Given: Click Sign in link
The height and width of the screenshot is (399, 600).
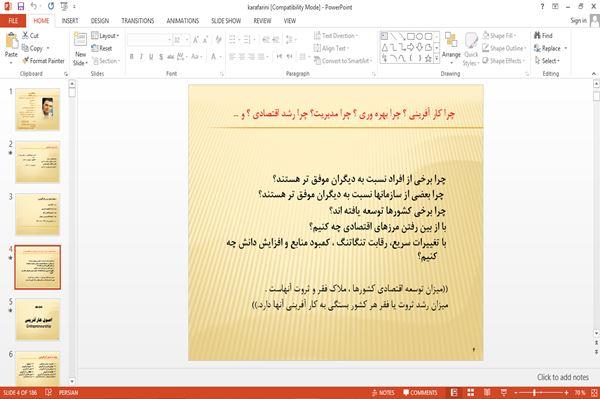Looking at the screenshot, I should pos(578,21).
